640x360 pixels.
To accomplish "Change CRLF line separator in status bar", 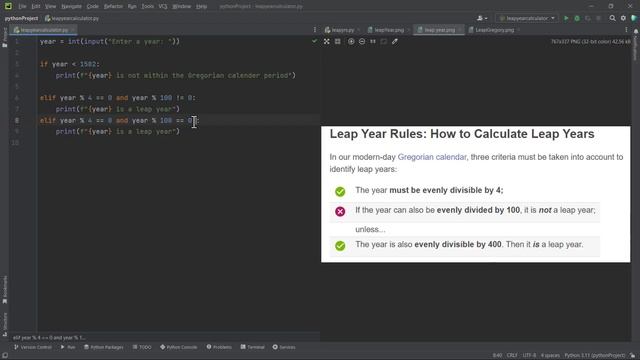I will tap(512, 356).
